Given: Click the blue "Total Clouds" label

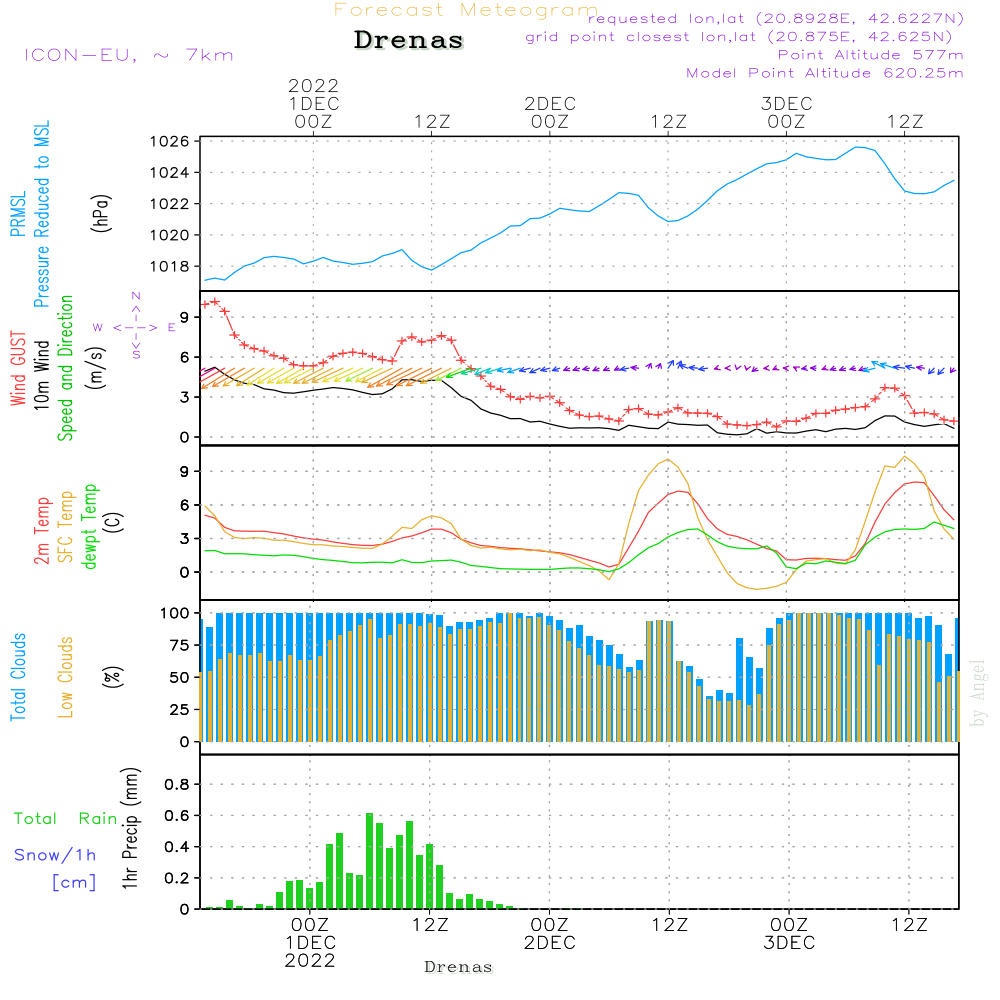Looking at the screenshot, I should tap(18, 677).
